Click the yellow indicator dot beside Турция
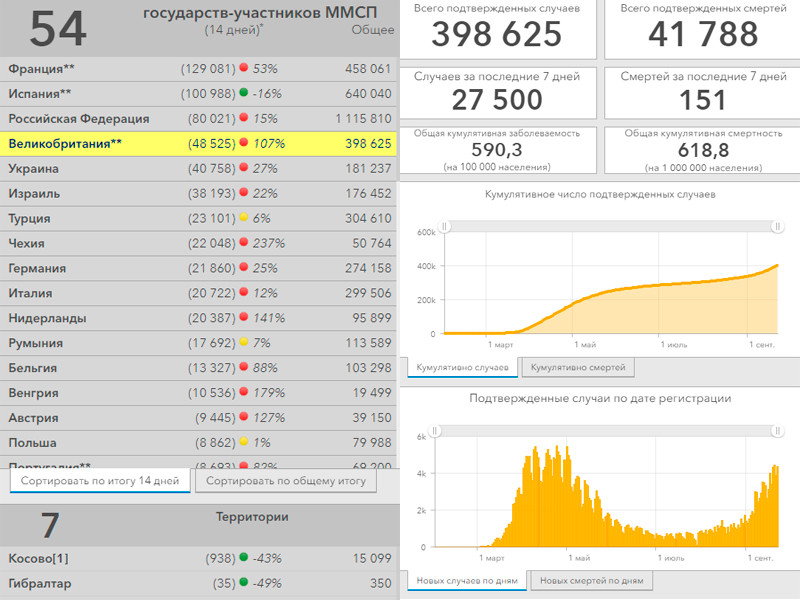The height and width of the screenshot is (600, 800). (244, 219)
